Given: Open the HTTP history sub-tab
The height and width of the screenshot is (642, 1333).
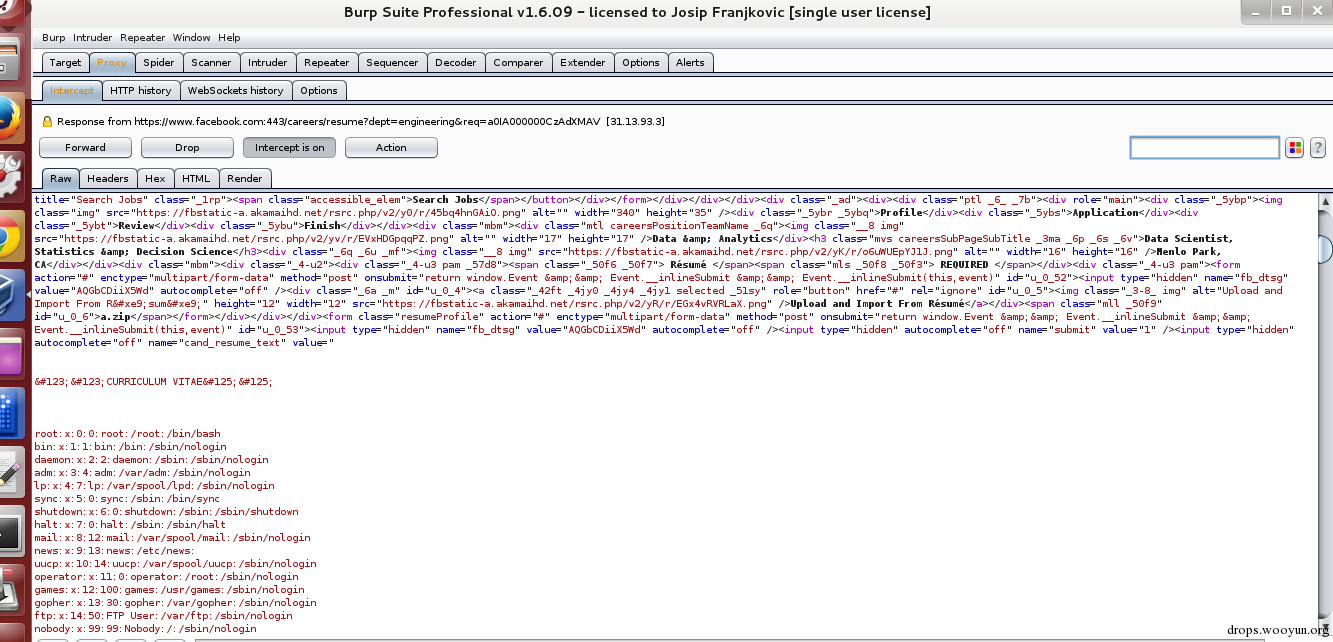Looking at the screenshot, I should coord(141,90).
